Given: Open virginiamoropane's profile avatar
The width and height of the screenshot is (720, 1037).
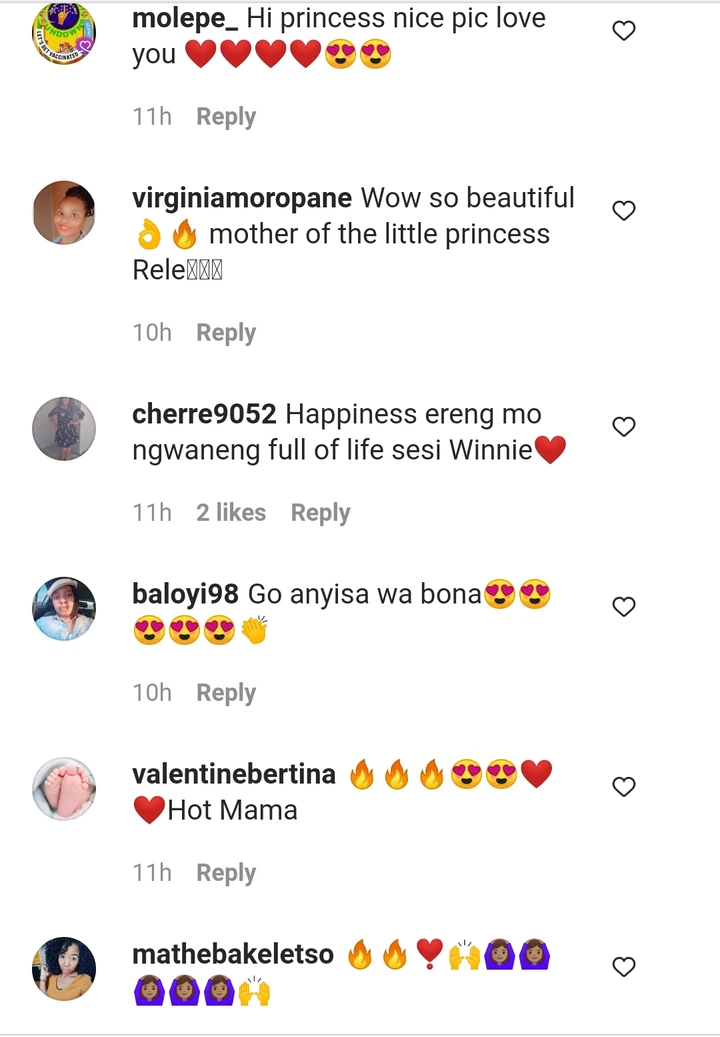Looking at the screenshot, I should (x=64, y=212).
